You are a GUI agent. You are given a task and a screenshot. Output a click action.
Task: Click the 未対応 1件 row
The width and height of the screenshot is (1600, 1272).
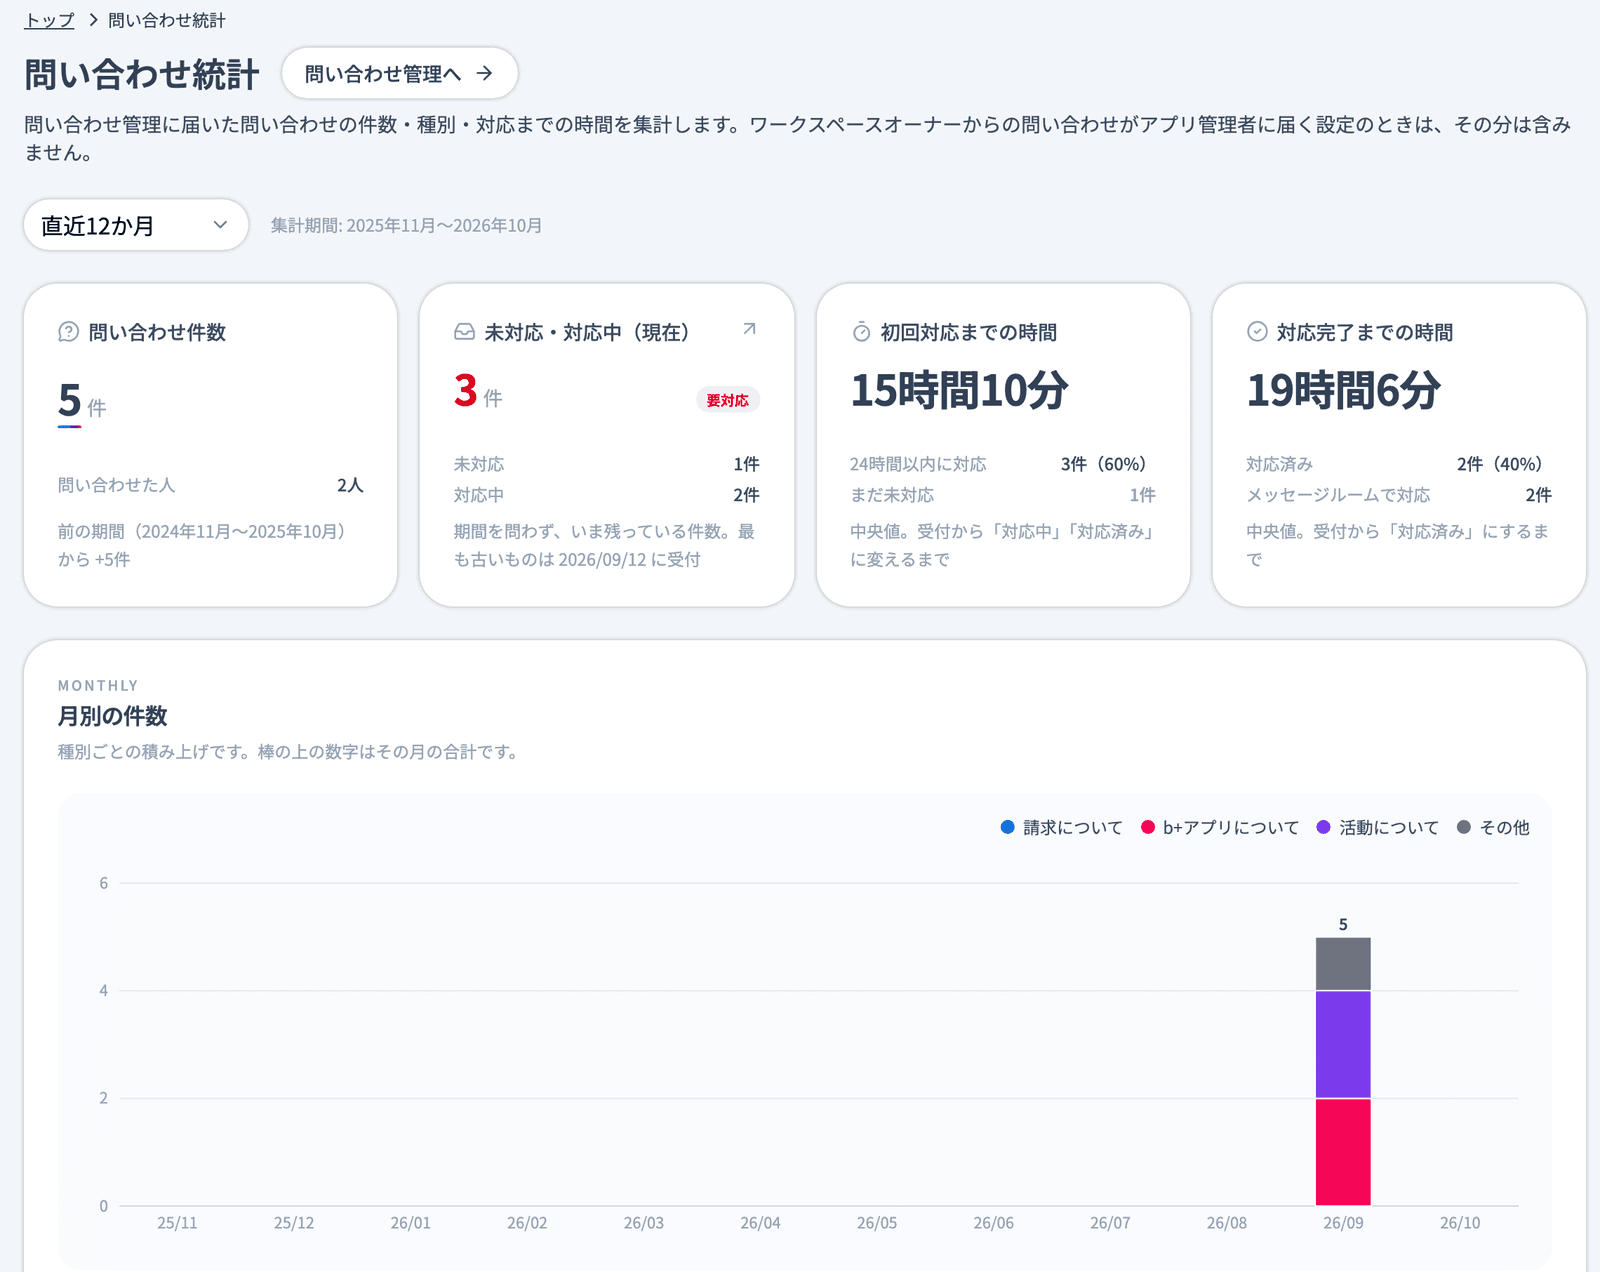(x=606, y=464)
